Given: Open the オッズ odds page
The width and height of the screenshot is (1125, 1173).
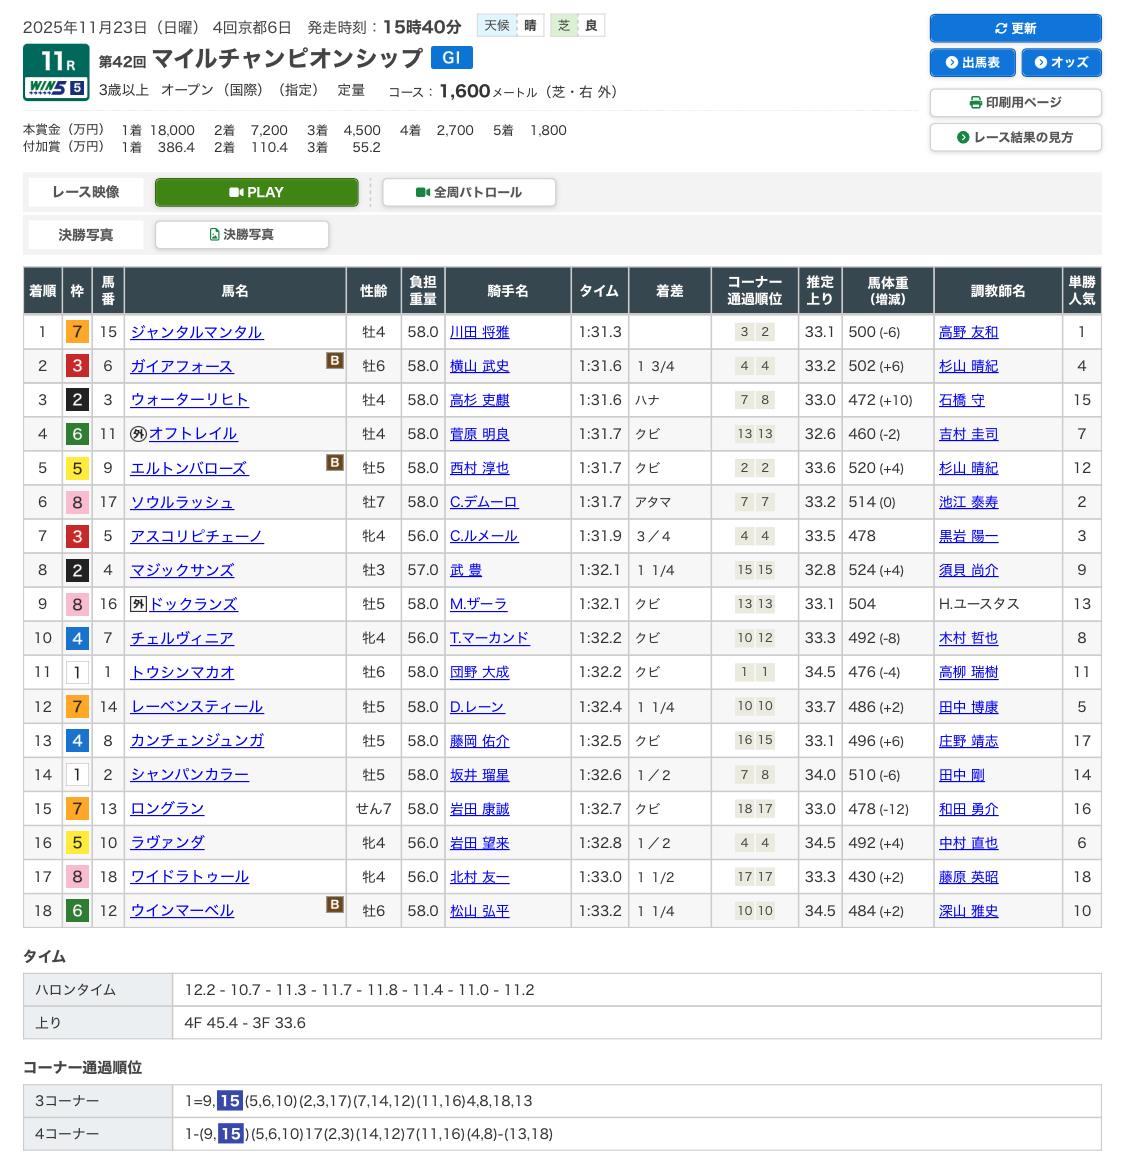Looking at the screenshot, I should coord(1061,62).
